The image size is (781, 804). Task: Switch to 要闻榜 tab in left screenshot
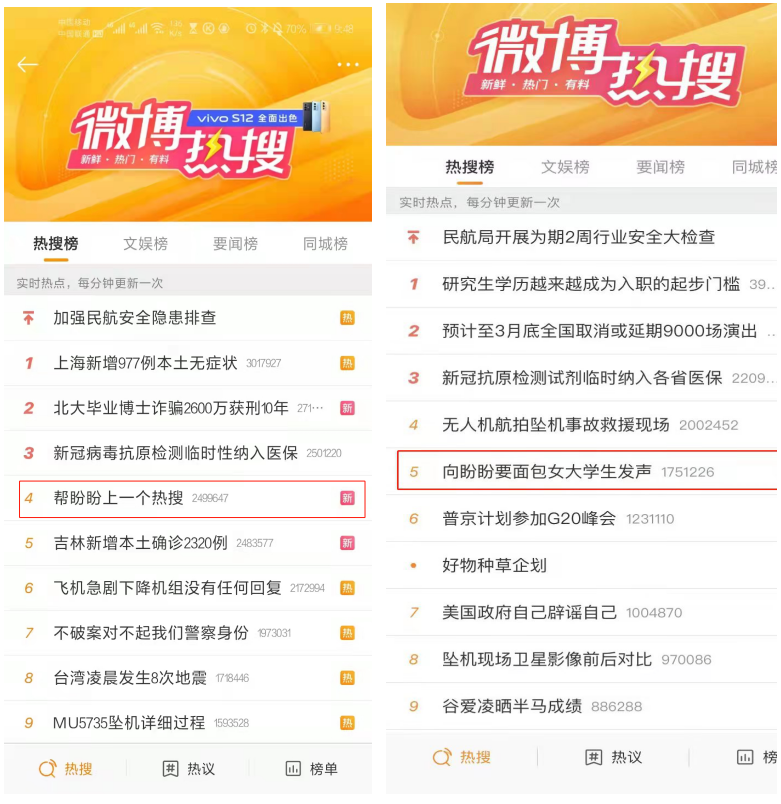pyautogui.click(x=235, y=244)
